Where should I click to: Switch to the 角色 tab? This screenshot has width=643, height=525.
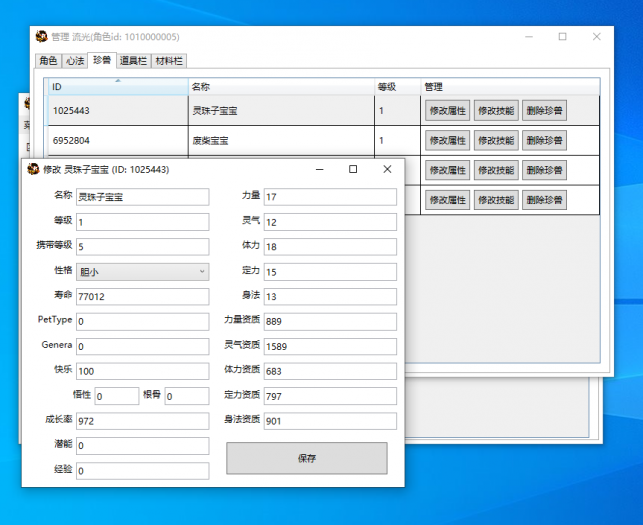(x=48, y=61)
